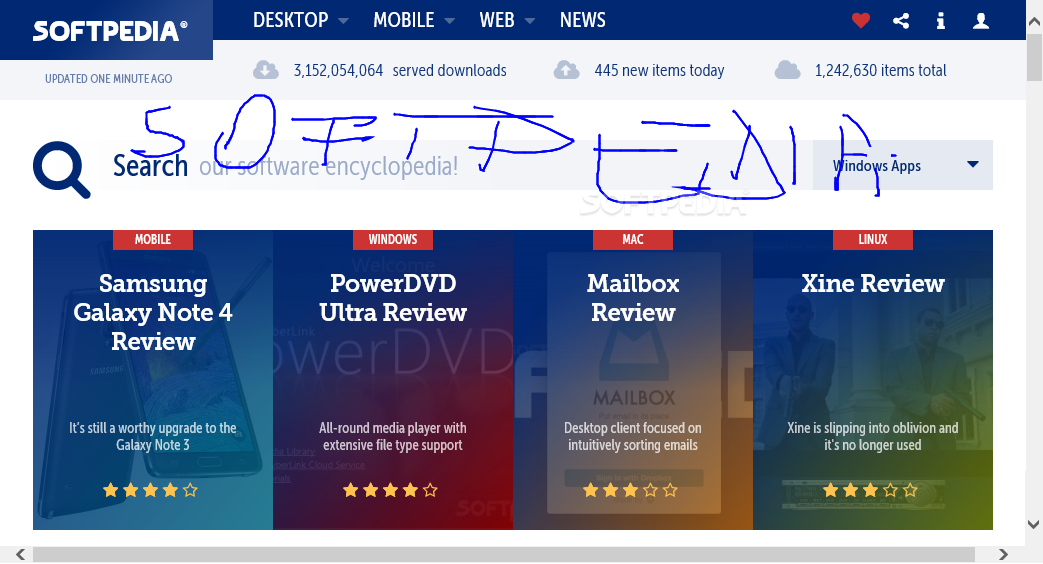
Task: Click the items total cloud icon
Action: coord(788,70)
